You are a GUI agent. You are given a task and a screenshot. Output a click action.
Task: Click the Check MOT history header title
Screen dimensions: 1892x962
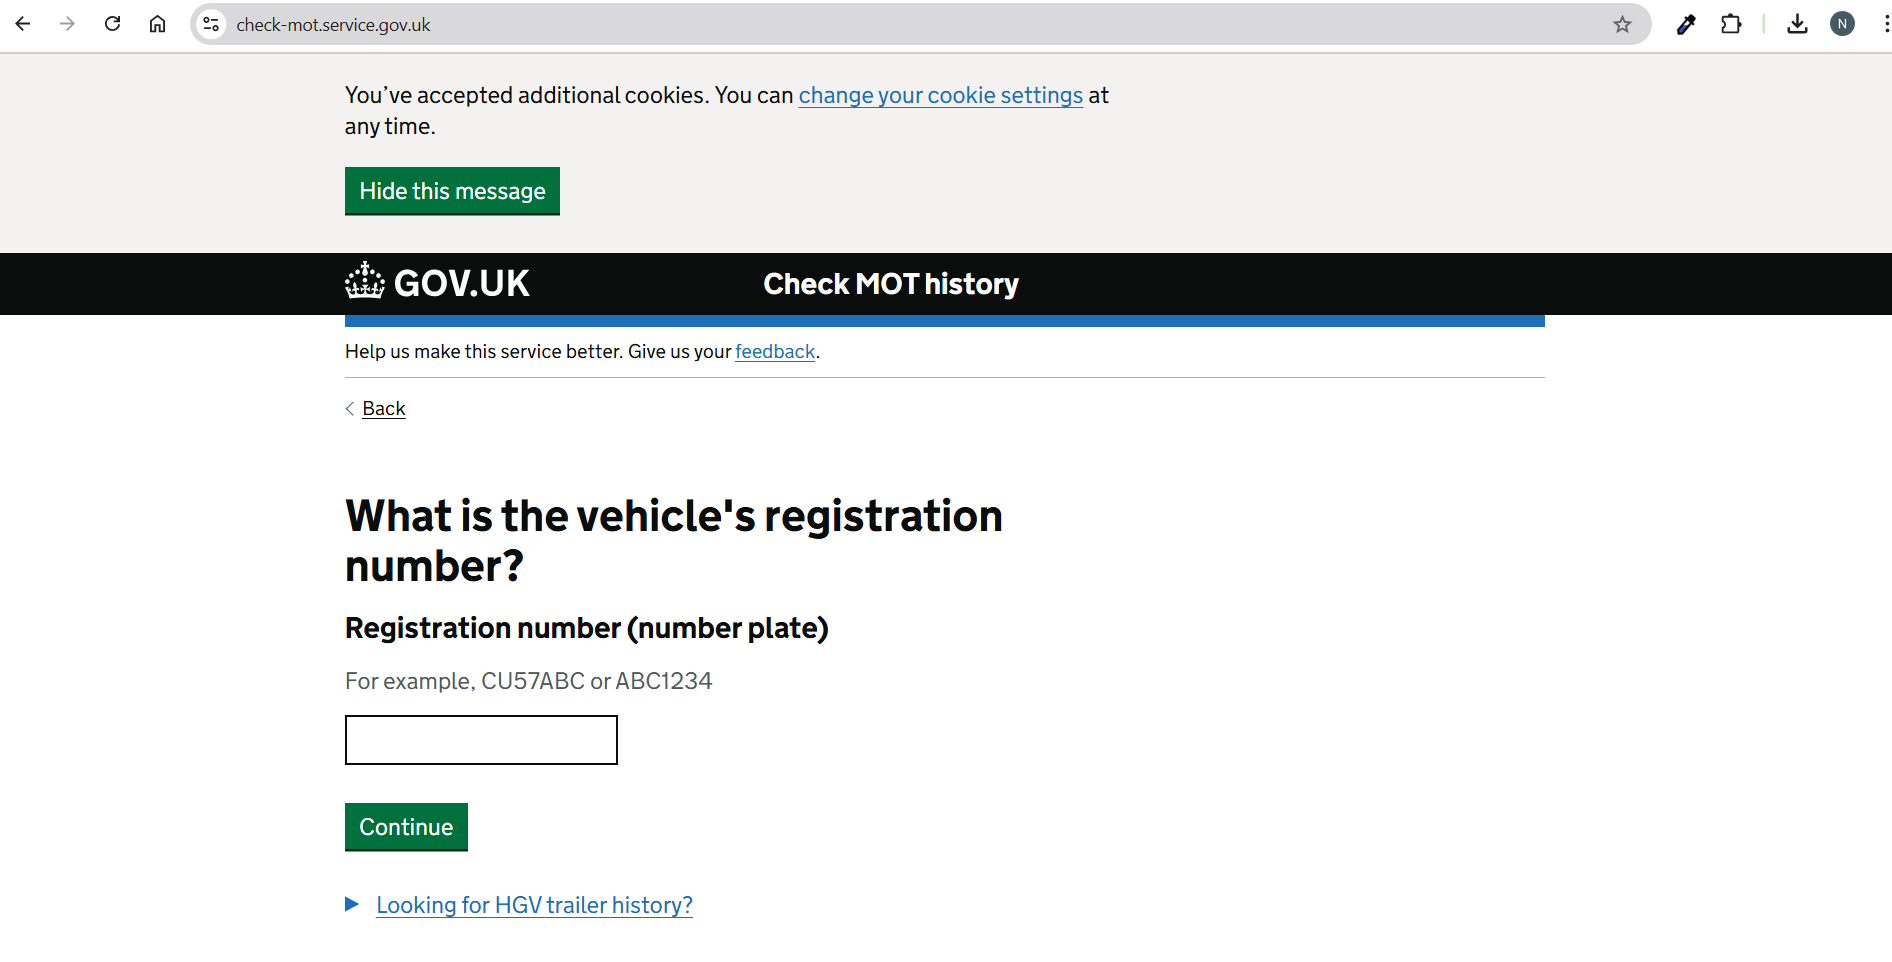[890, 284]
